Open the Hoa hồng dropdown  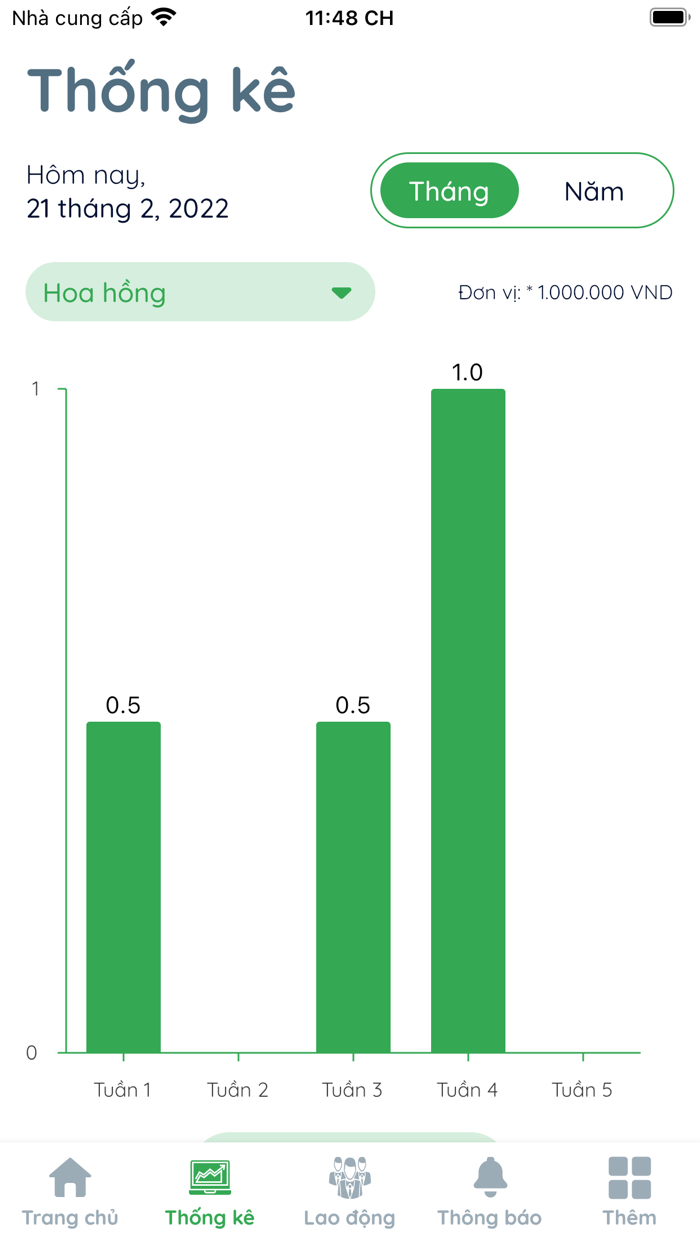click(199, 293)
